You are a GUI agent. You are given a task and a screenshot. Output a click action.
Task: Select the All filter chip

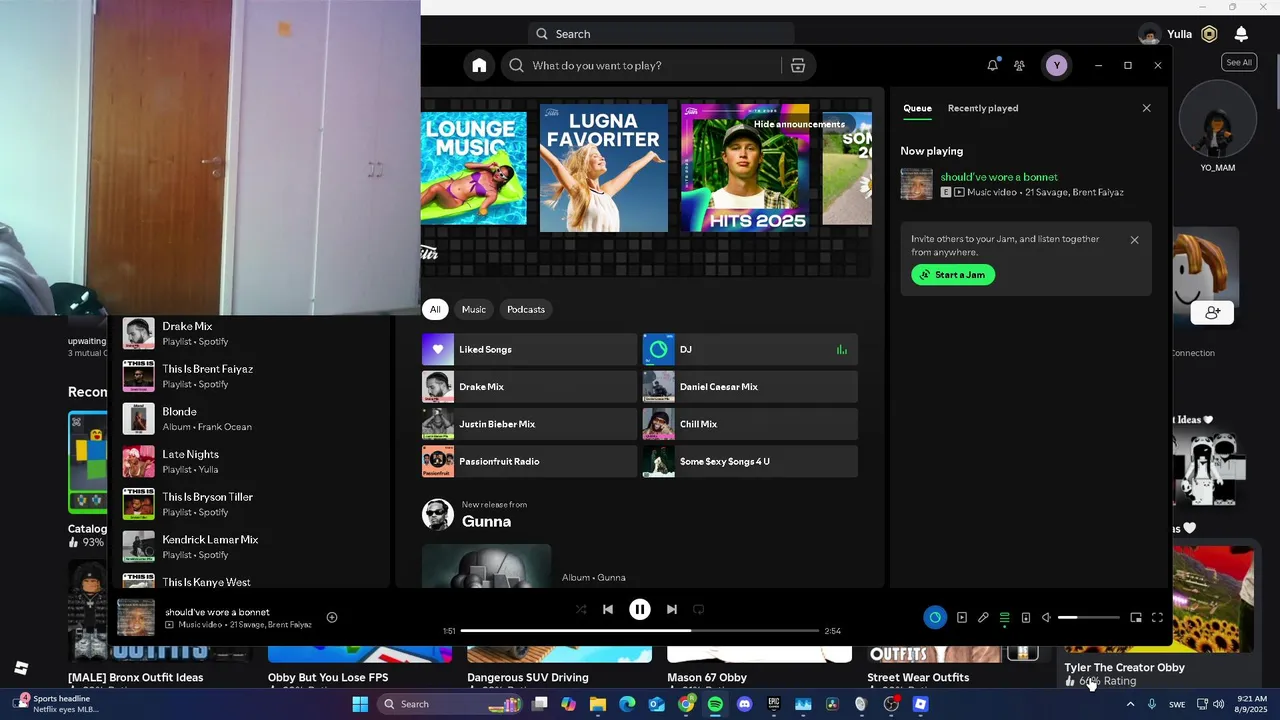[435, 309]
